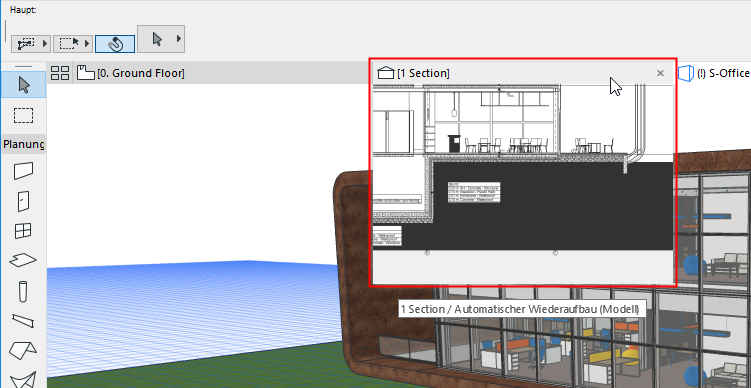
Task: Select the Wall tool
Action: [23, 171]
